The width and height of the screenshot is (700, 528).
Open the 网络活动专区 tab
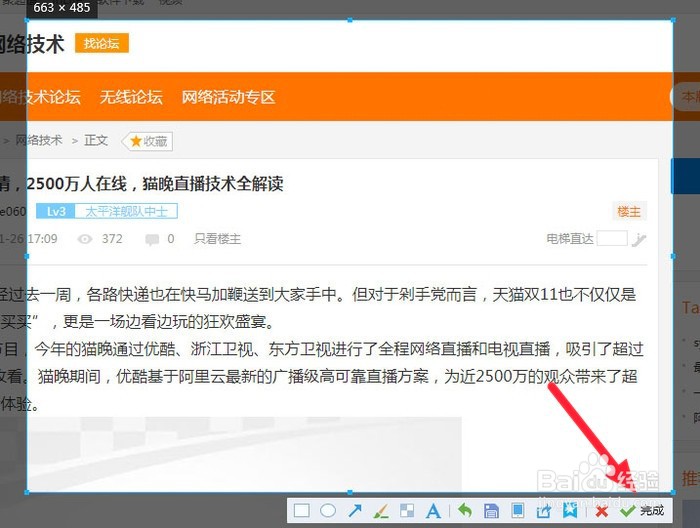(228, 97)
